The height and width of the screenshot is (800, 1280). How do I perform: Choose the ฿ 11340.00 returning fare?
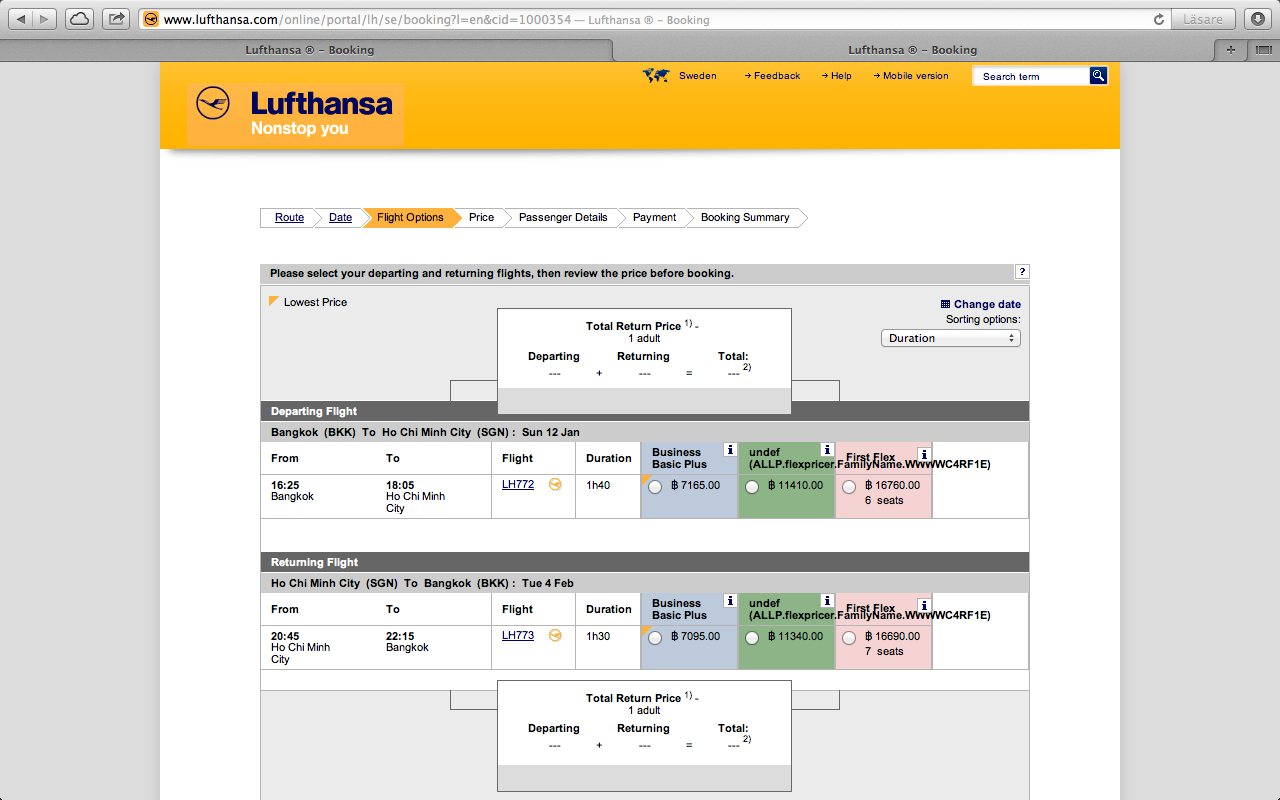(x=752, y=638)
